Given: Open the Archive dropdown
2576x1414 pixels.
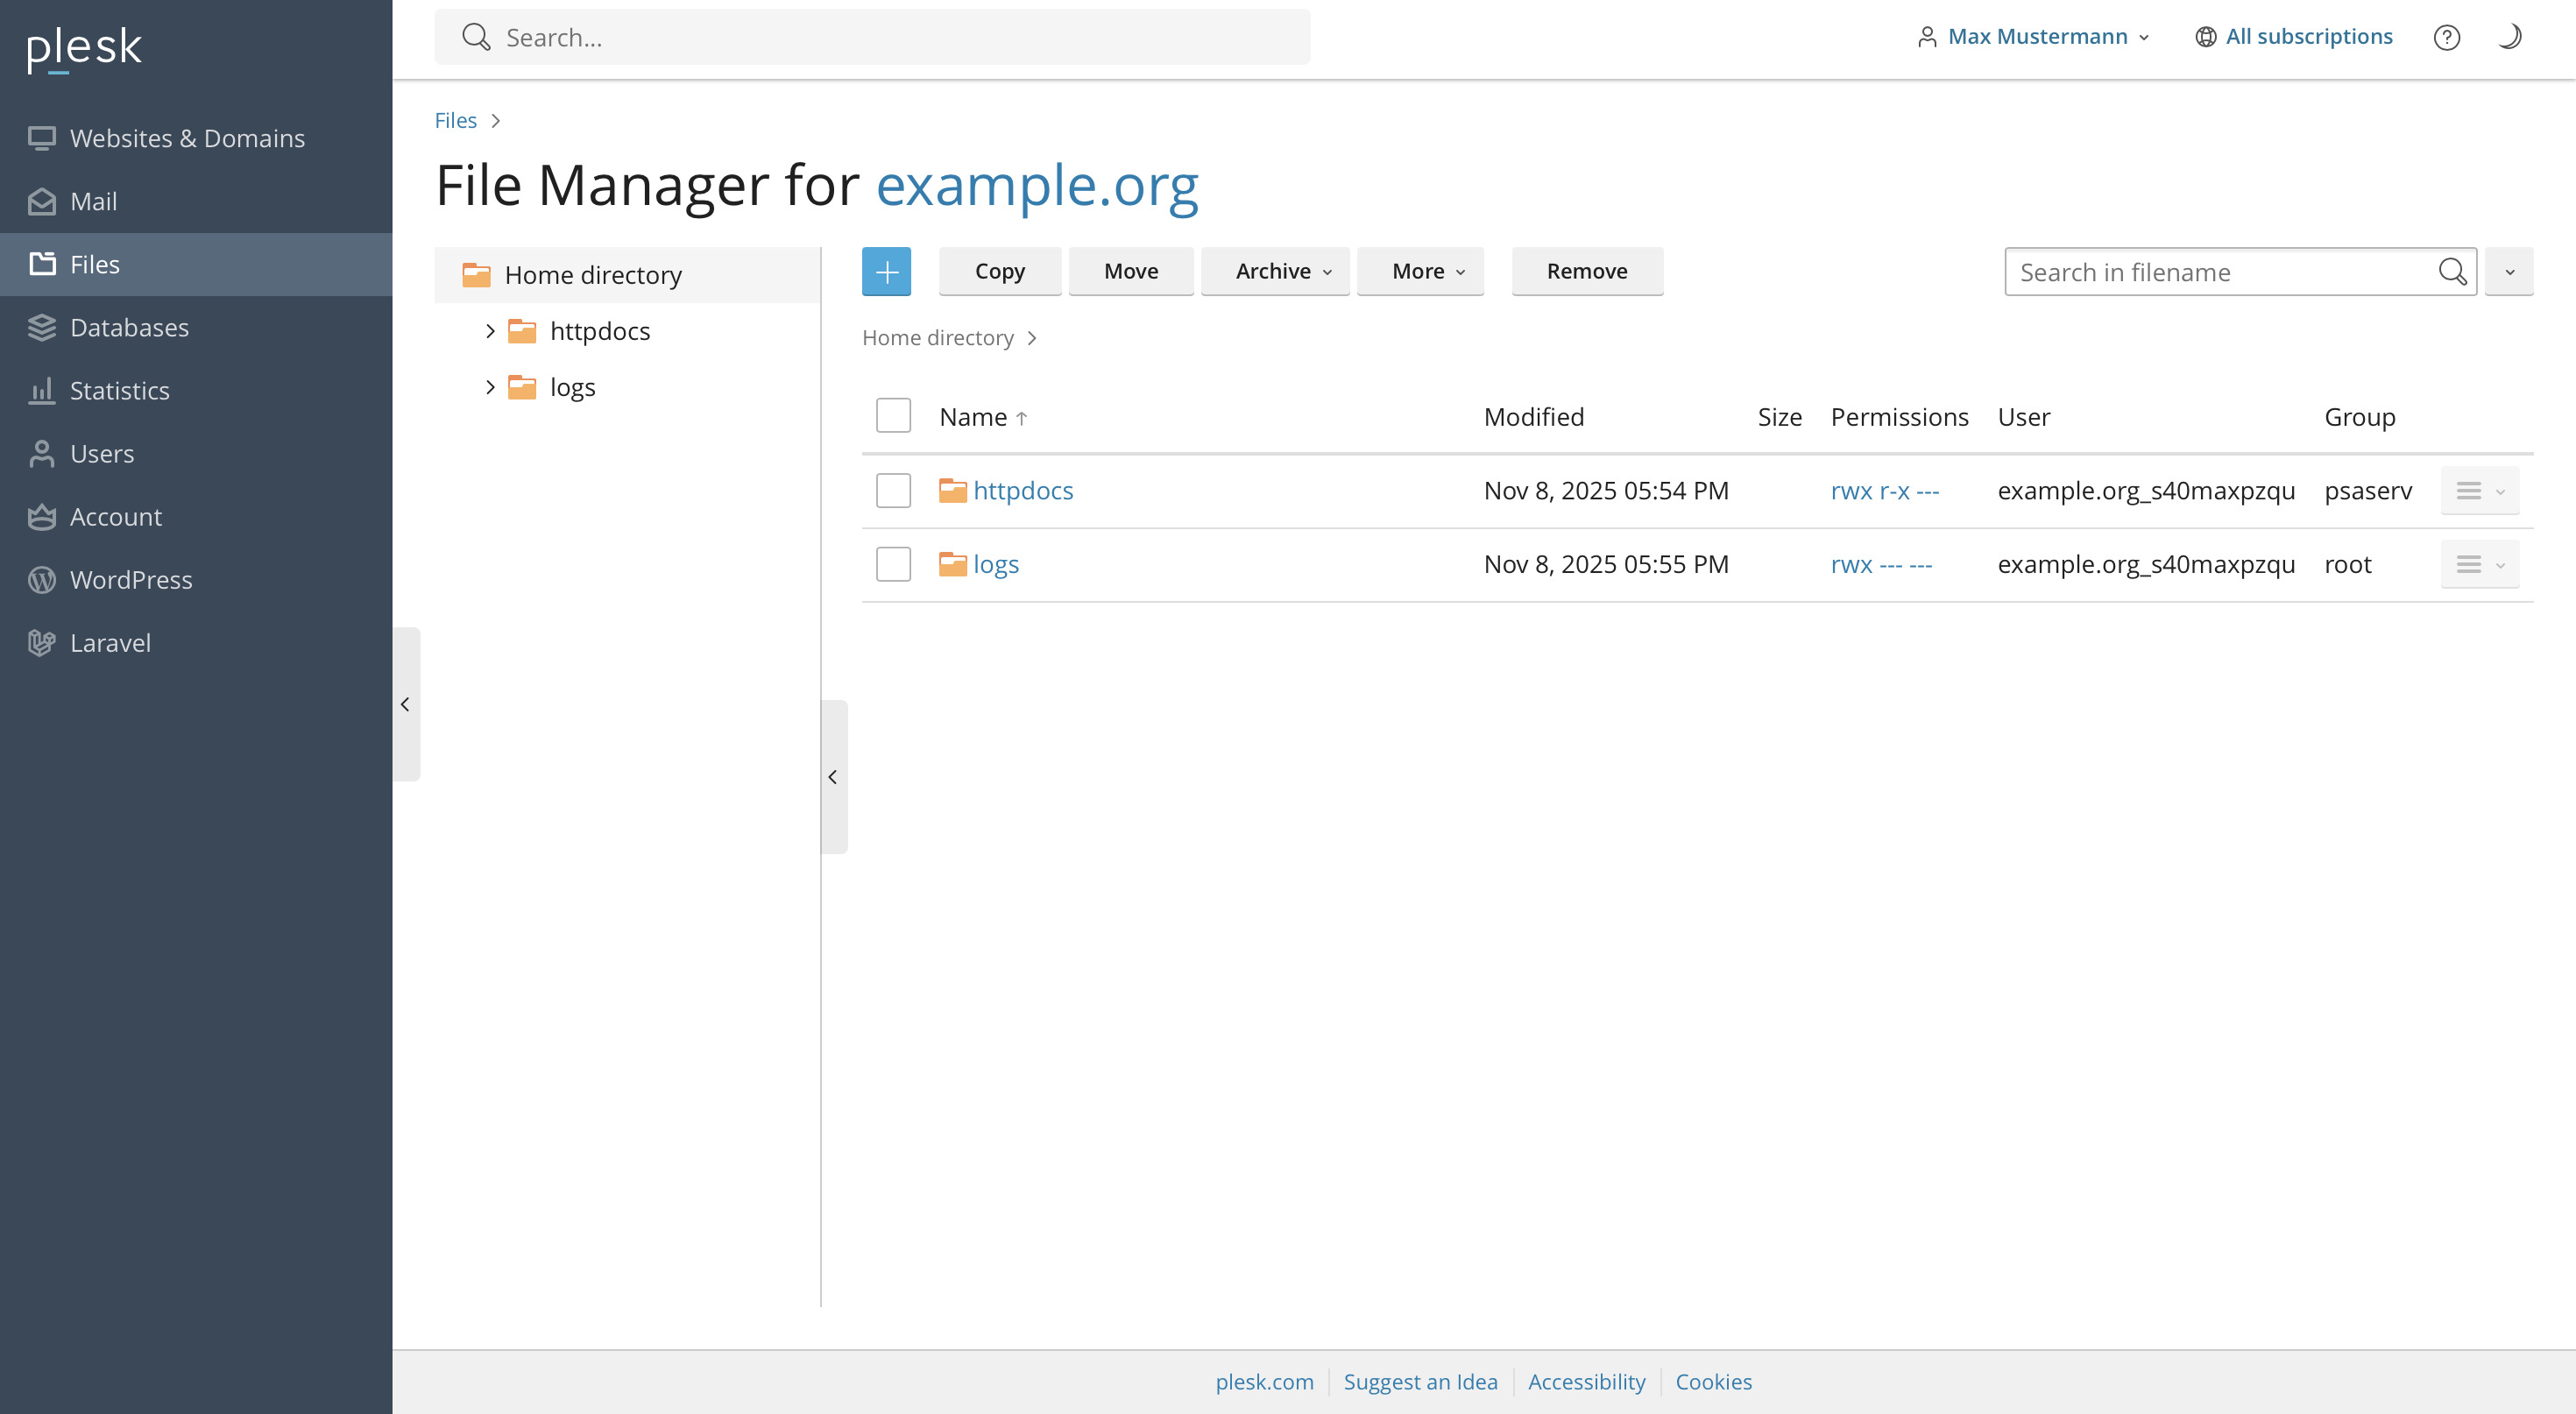Looking at the screenshot, I should tap(1275, 271).
